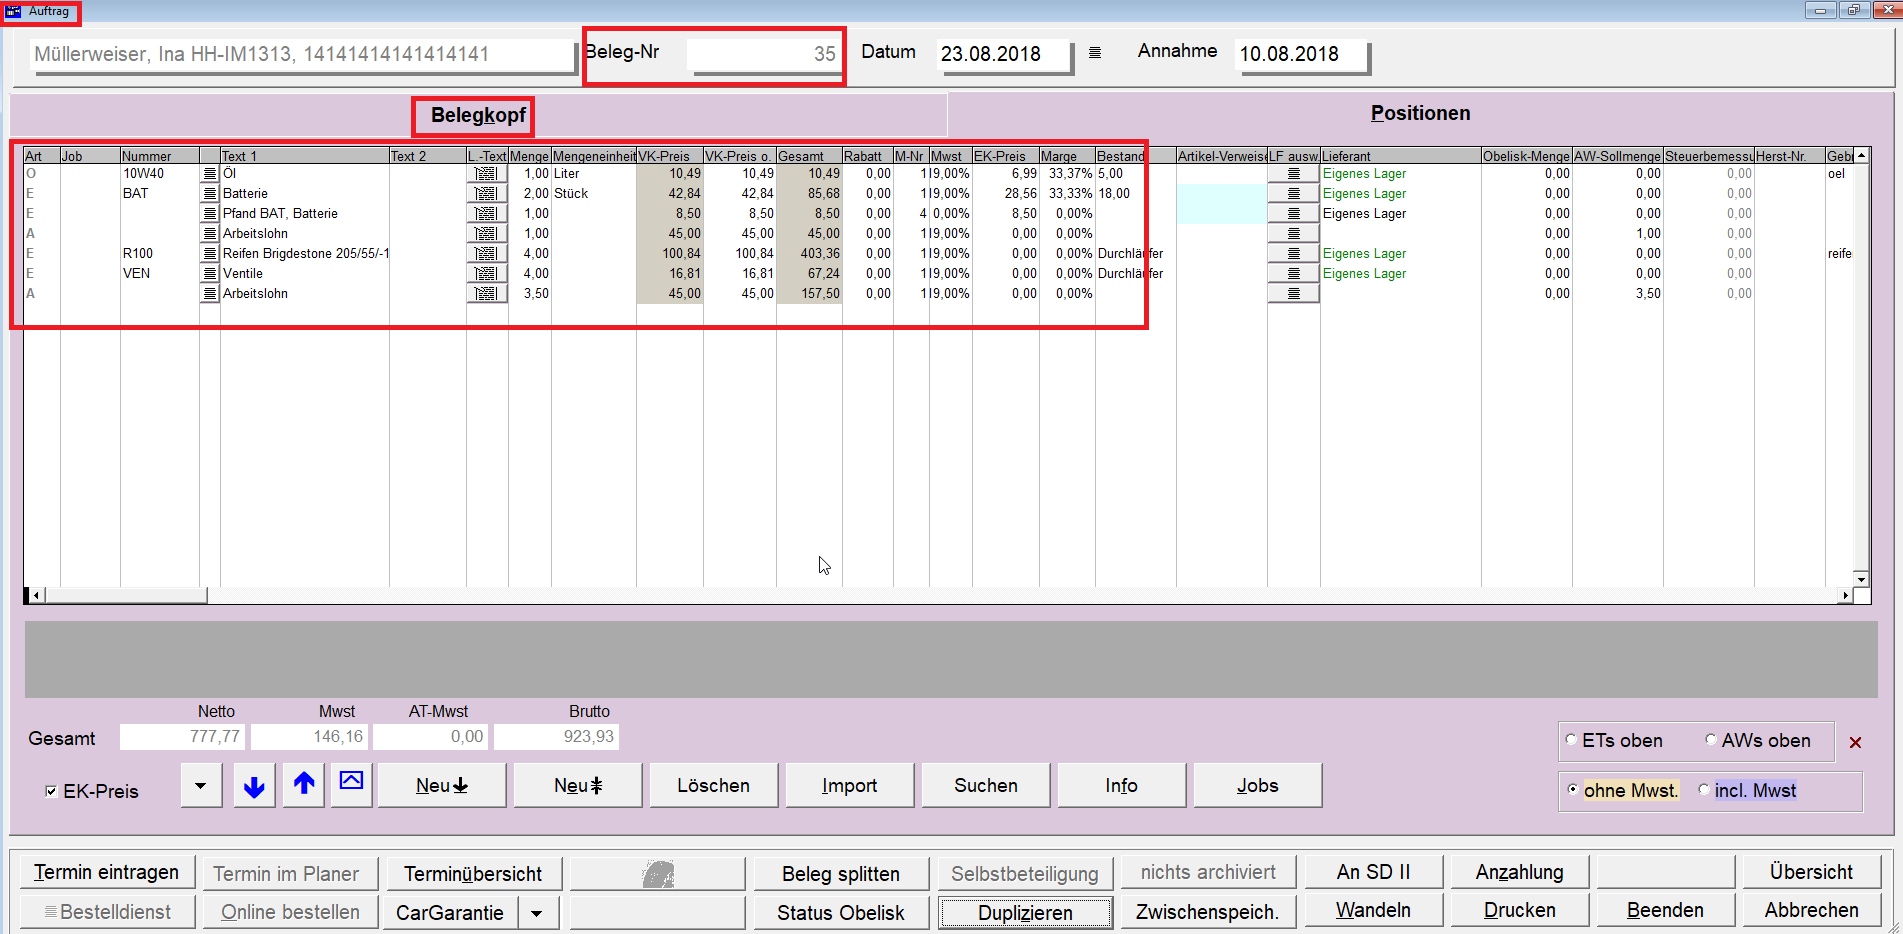Click the Duplizieren button
Viewport: 1903px width, 934px height.
tap(1025, 913)
